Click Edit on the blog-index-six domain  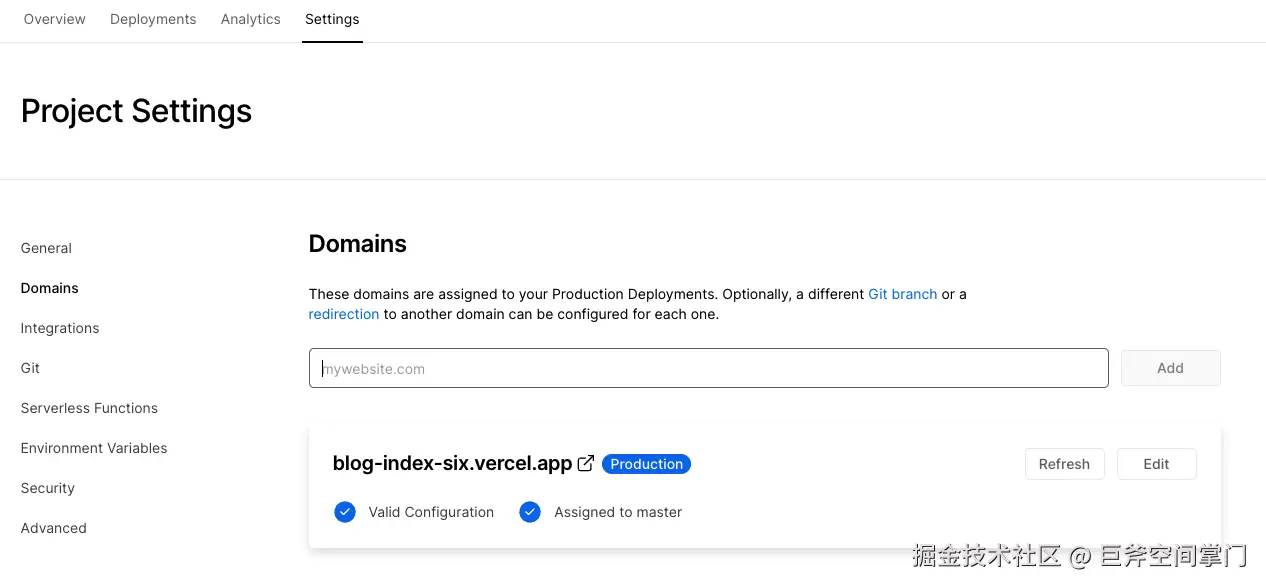(x=1156, y=464)
